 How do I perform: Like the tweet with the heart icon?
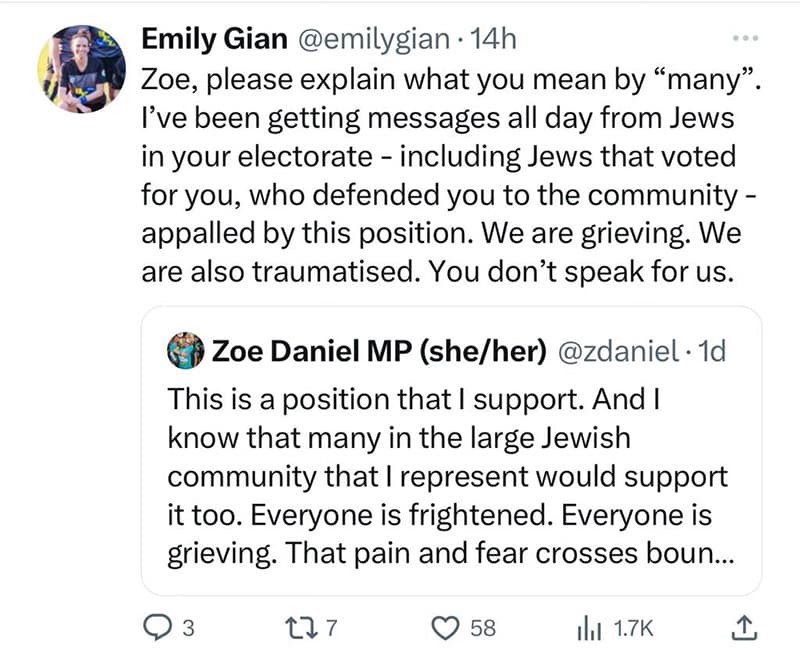(445, 627)
